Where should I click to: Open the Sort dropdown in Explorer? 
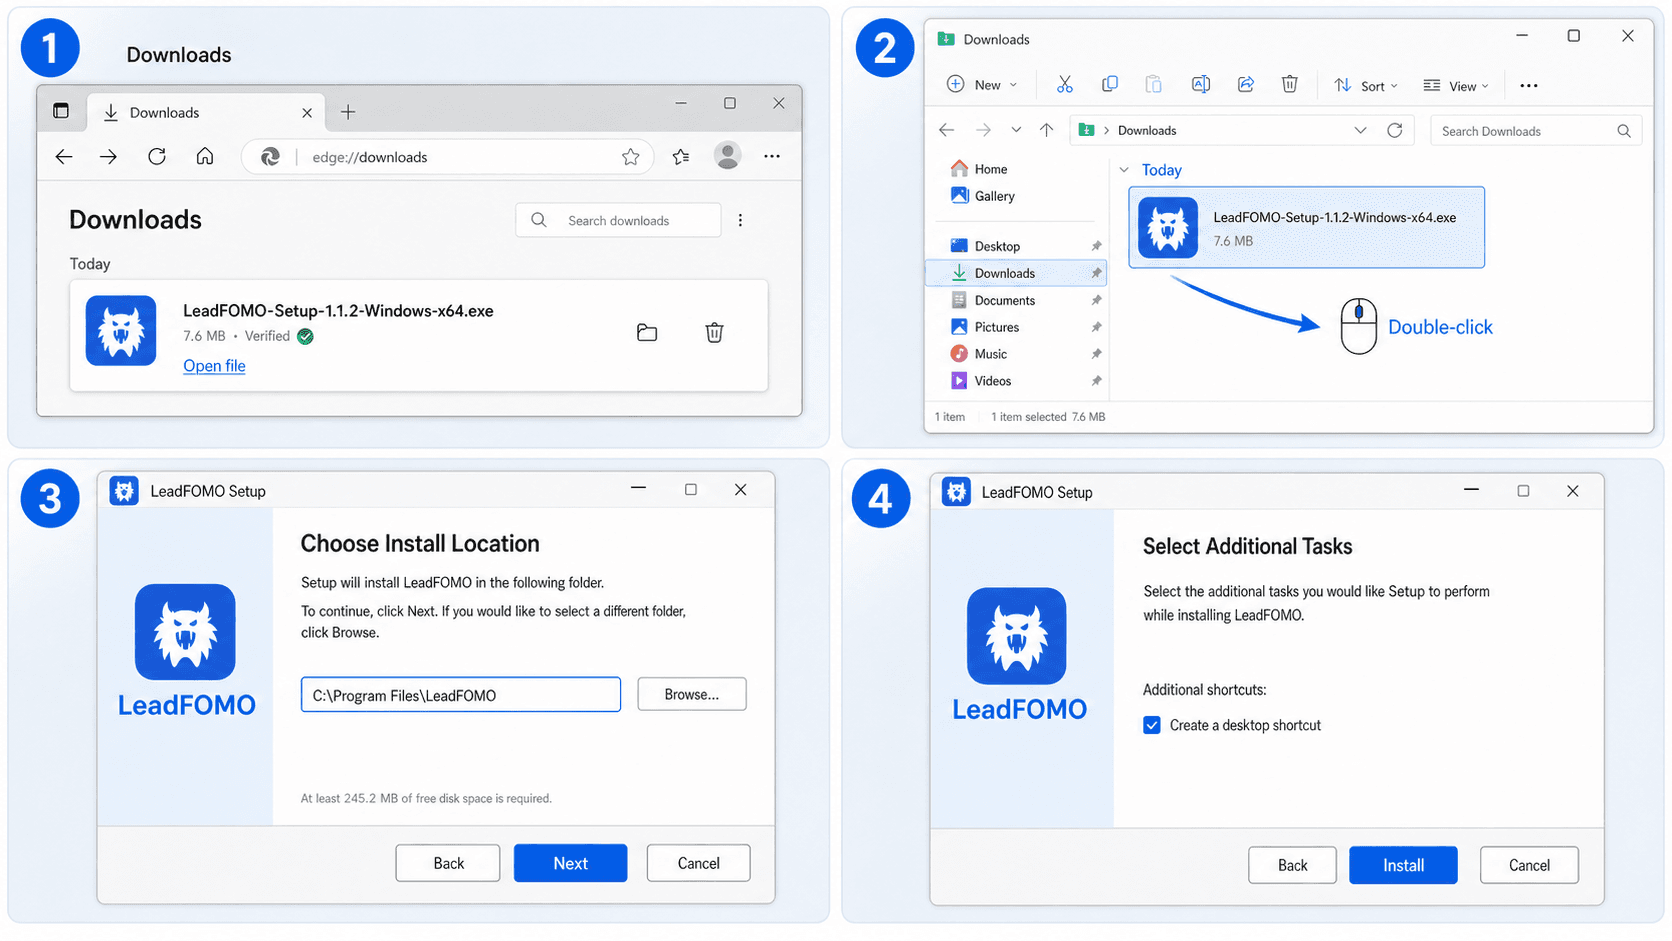(1366, 86)
